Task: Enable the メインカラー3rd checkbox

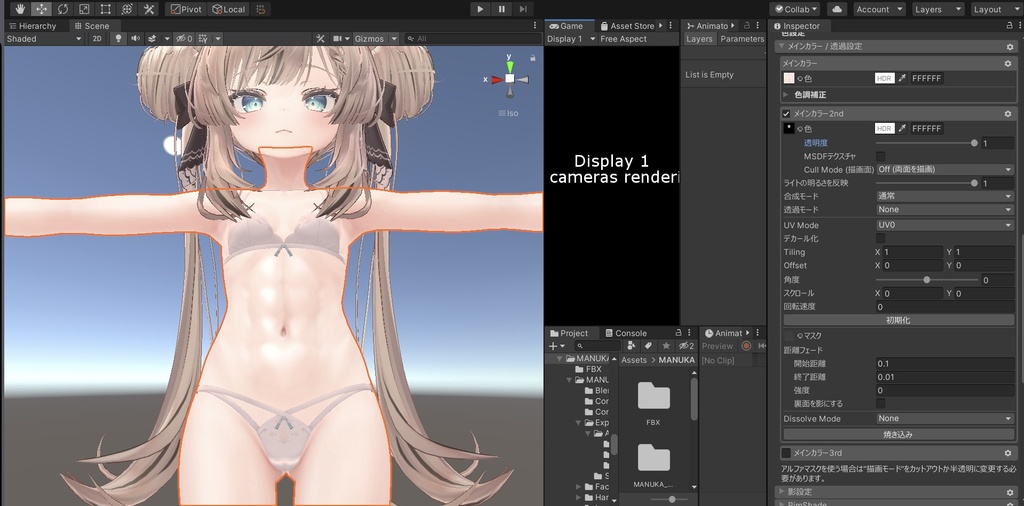Action: (786, 453)
